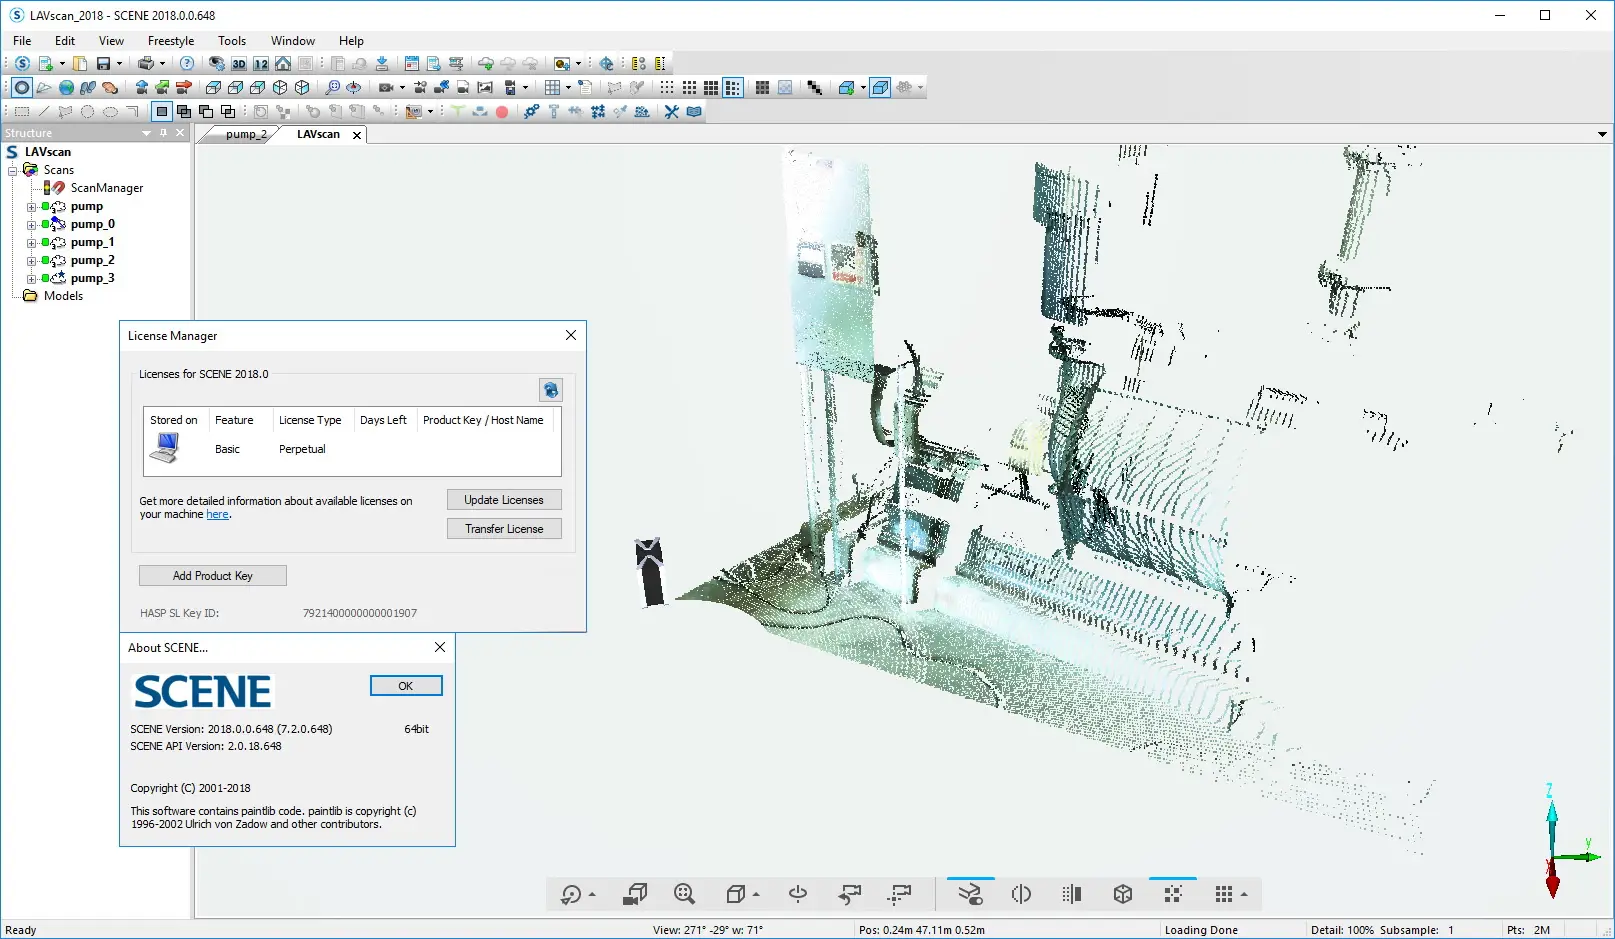Close the License Manager dialog
This screenshot has height=939, width=1615.
click(x=571, y=335)
